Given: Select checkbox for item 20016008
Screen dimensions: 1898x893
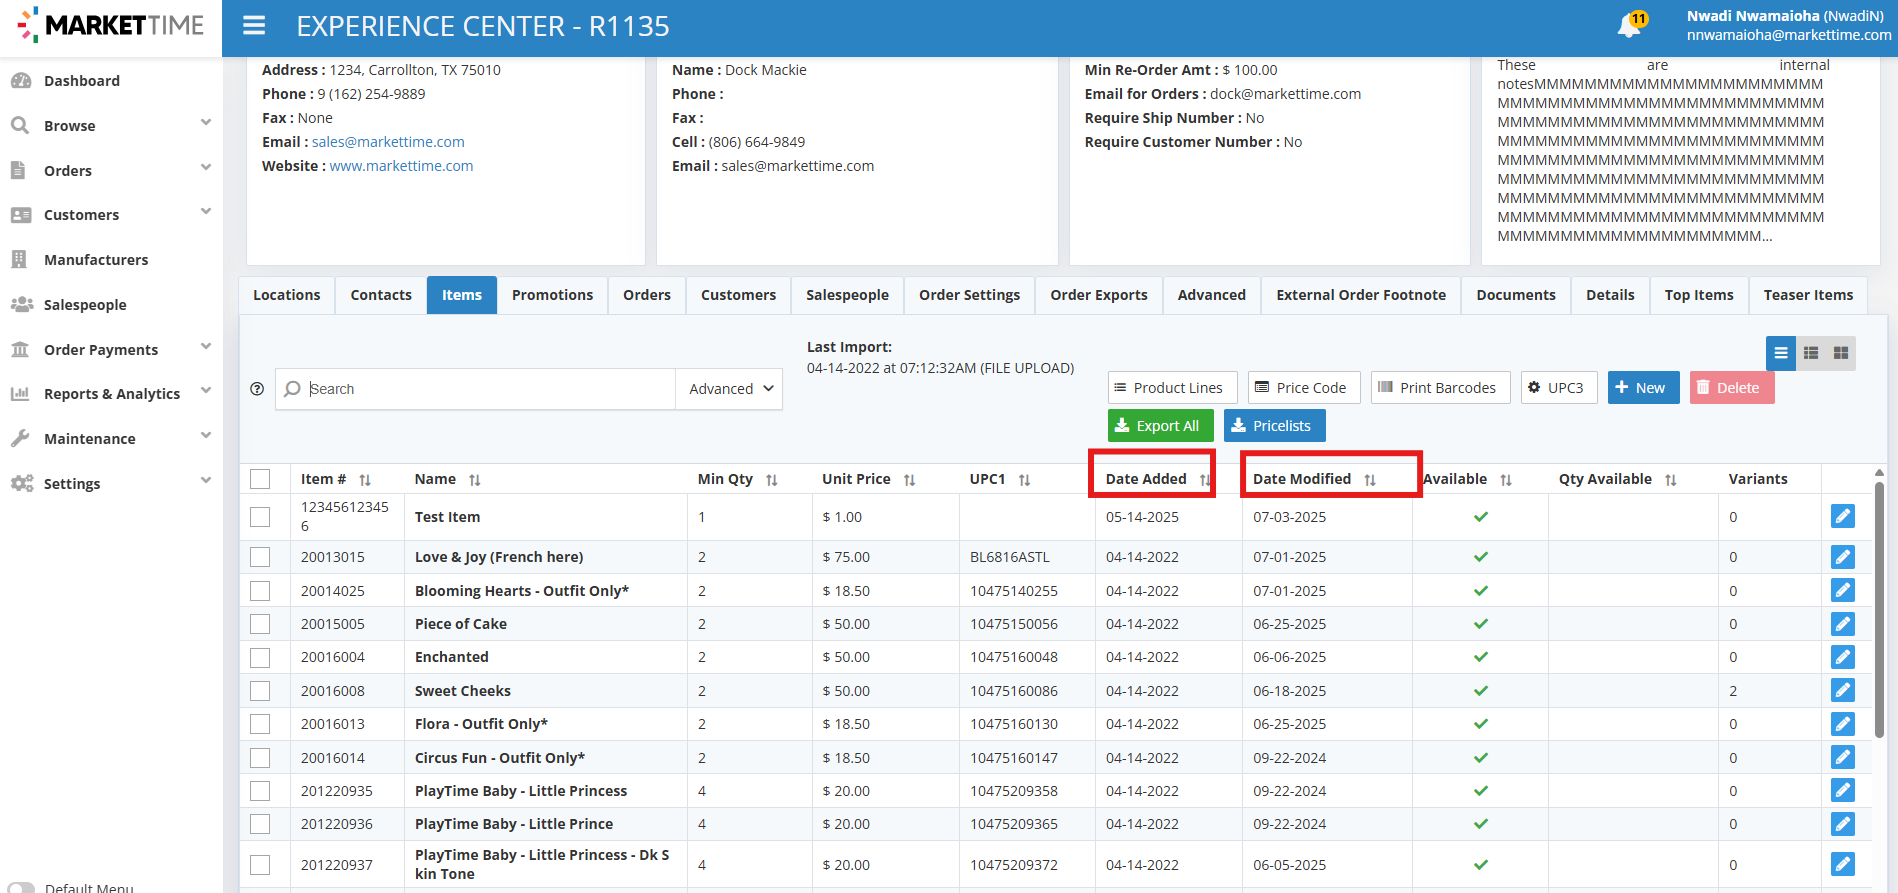Looking at the screenshot, I should 260,691.
